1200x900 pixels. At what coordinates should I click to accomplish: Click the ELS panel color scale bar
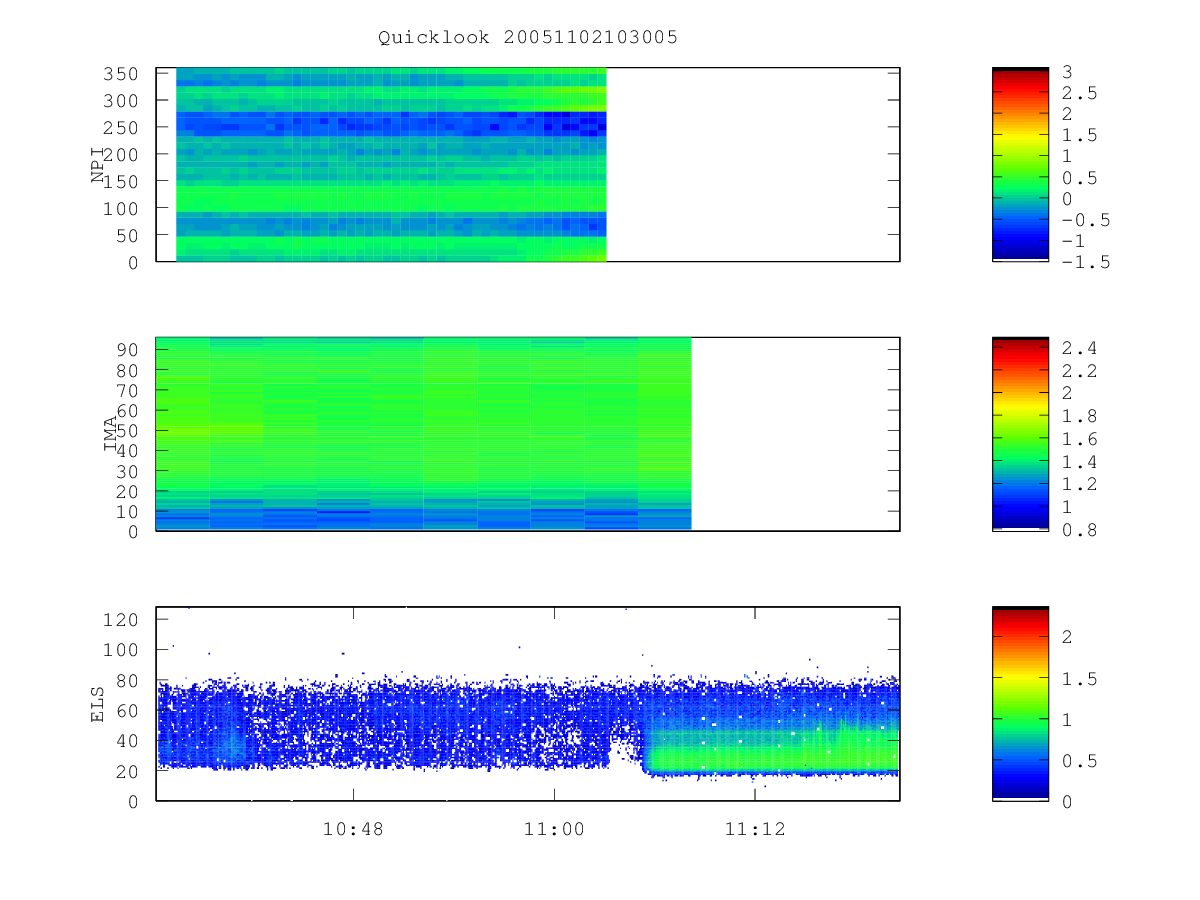tap(1020, 703)
